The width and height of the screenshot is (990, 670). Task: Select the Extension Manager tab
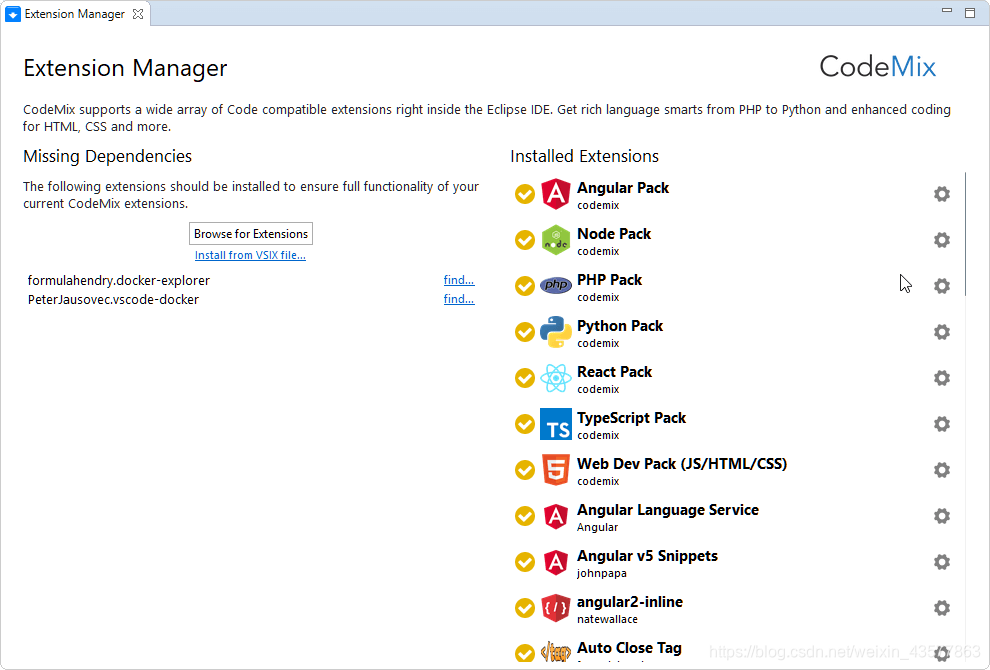75,14
